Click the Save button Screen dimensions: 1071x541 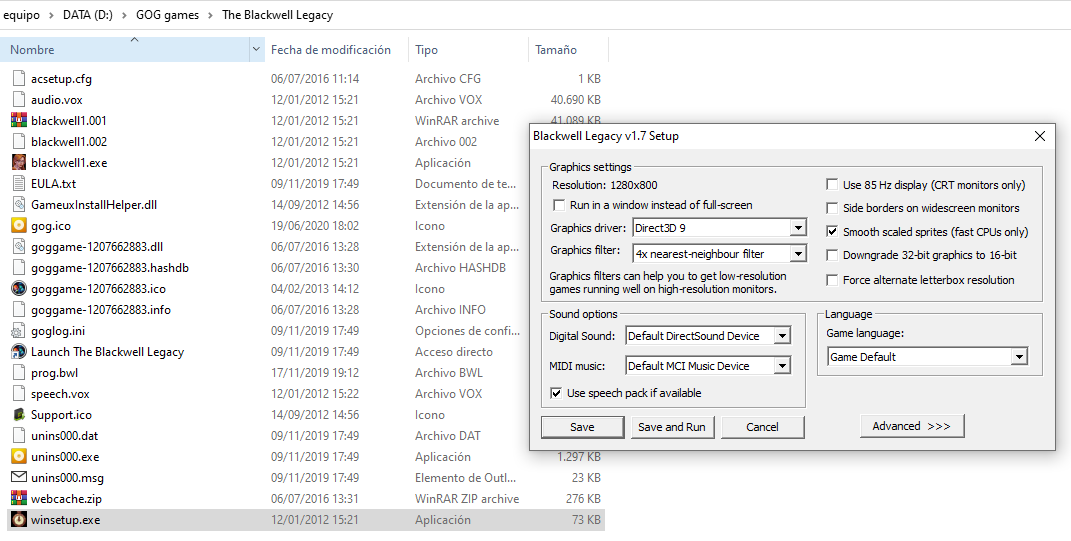(x=582, y=427)
